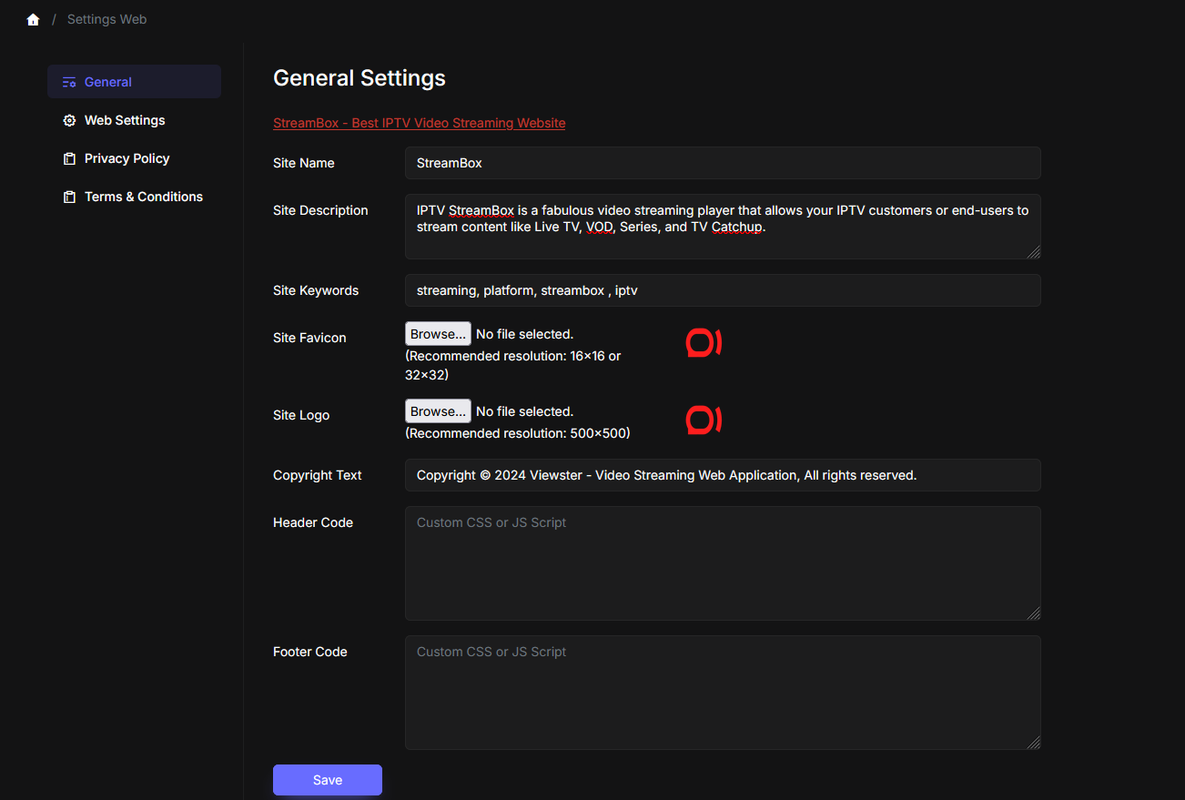Screen dimensions: 1185x800
Task: Browse for a Site Logo file
Action: [x=438, y=411]
